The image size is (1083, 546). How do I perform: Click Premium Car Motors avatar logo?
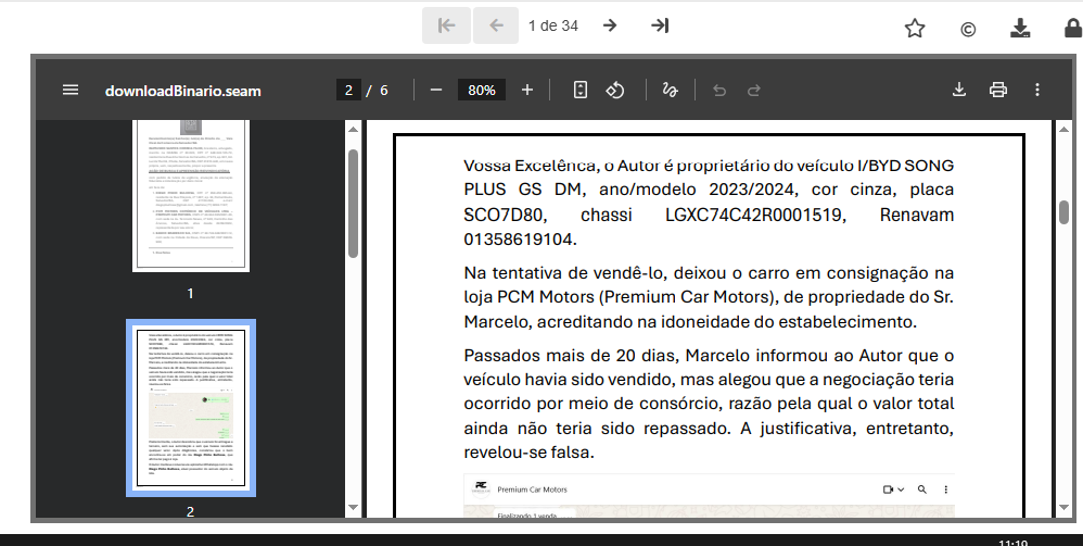[481, 489]
